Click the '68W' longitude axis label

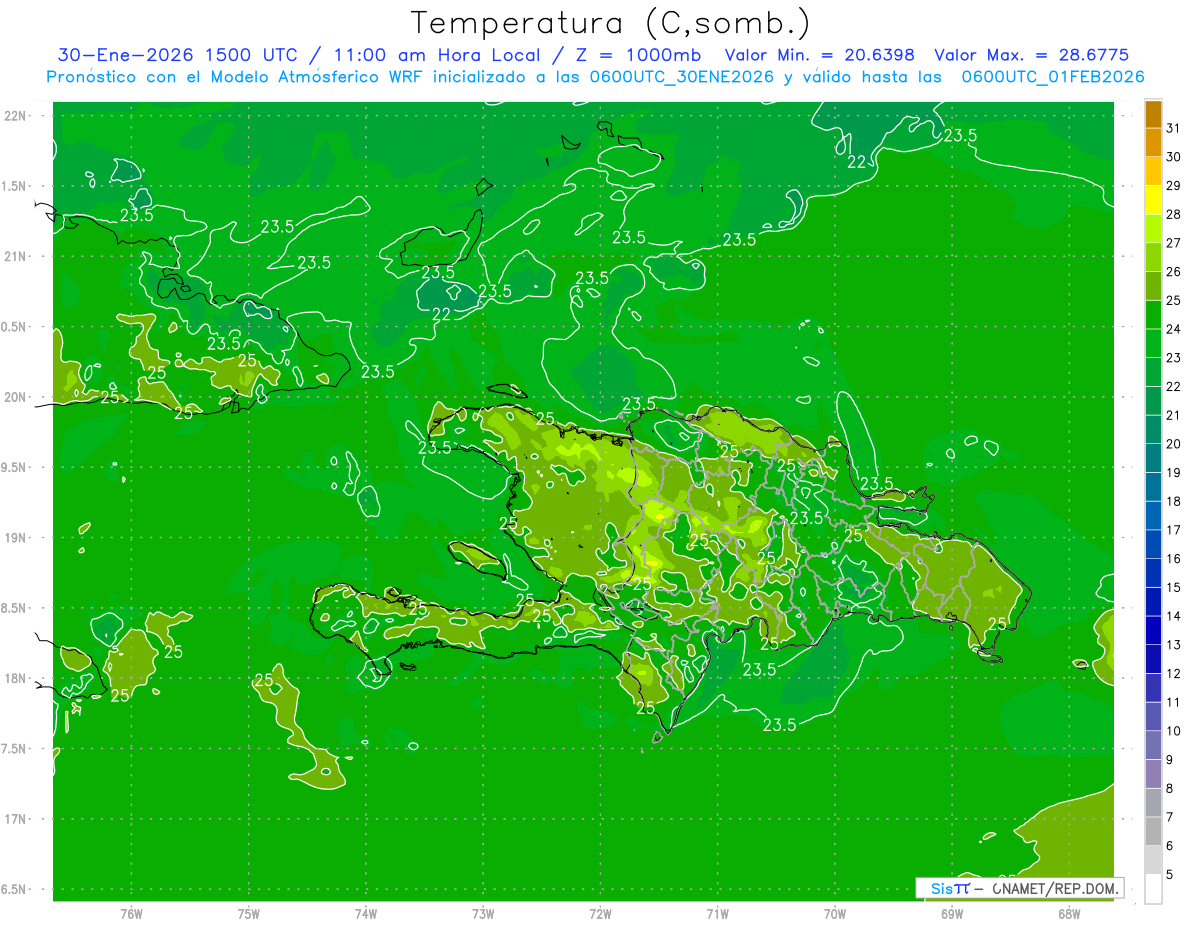pos(1069,914)
